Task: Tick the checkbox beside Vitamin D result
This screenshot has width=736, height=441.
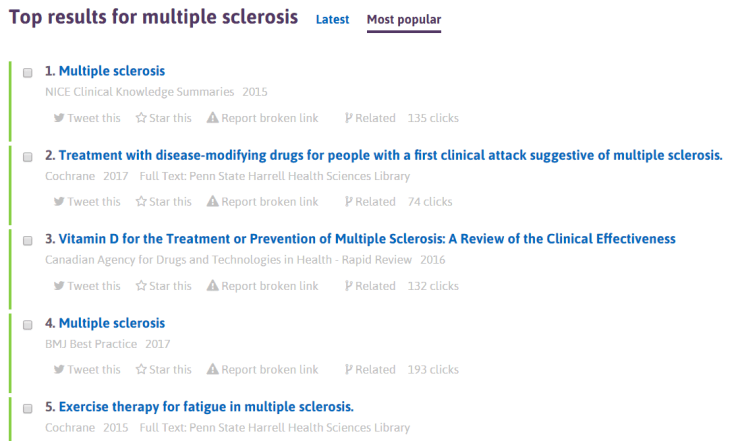Action: pos(28,240)
